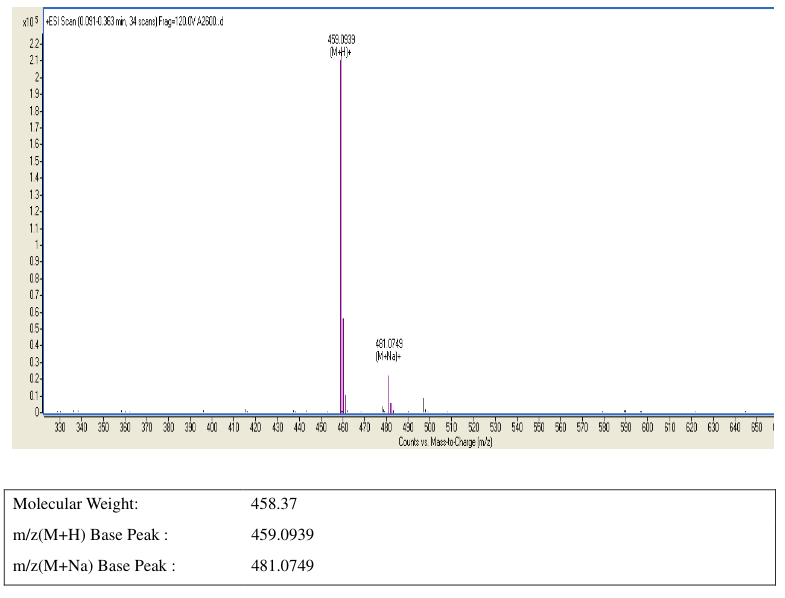The height and width of the screenshot is (598, 785).
Task: Click the value 458.37
Action: [274, 504]
